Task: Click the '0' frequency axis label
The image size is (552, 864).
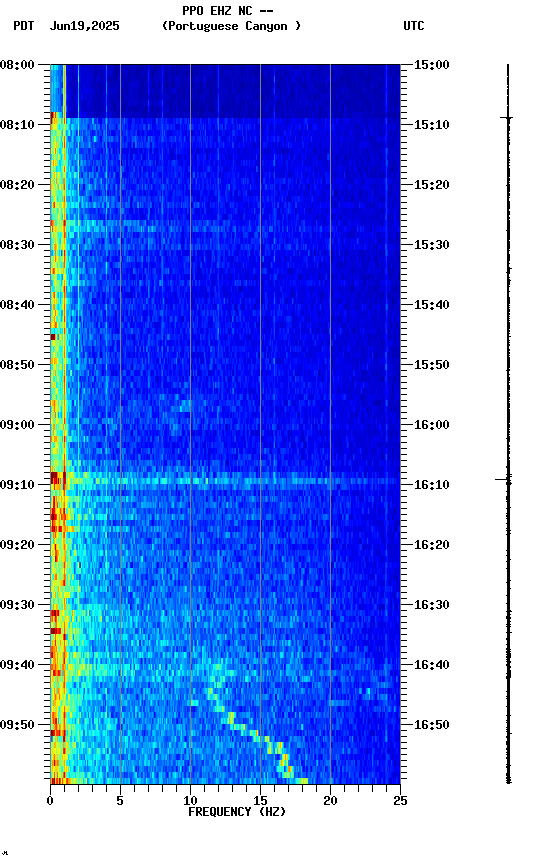Action: point(50,801)
